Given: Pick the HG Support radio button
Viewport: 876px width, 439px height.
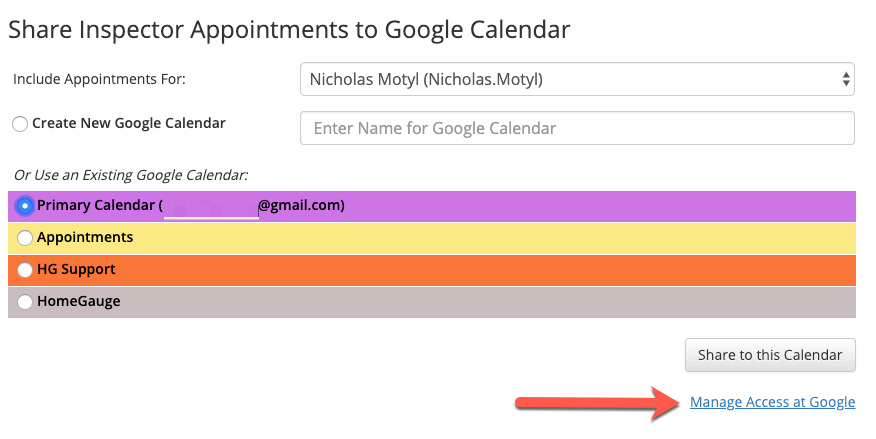Looking at the screenshot, I should click(25, 270).
